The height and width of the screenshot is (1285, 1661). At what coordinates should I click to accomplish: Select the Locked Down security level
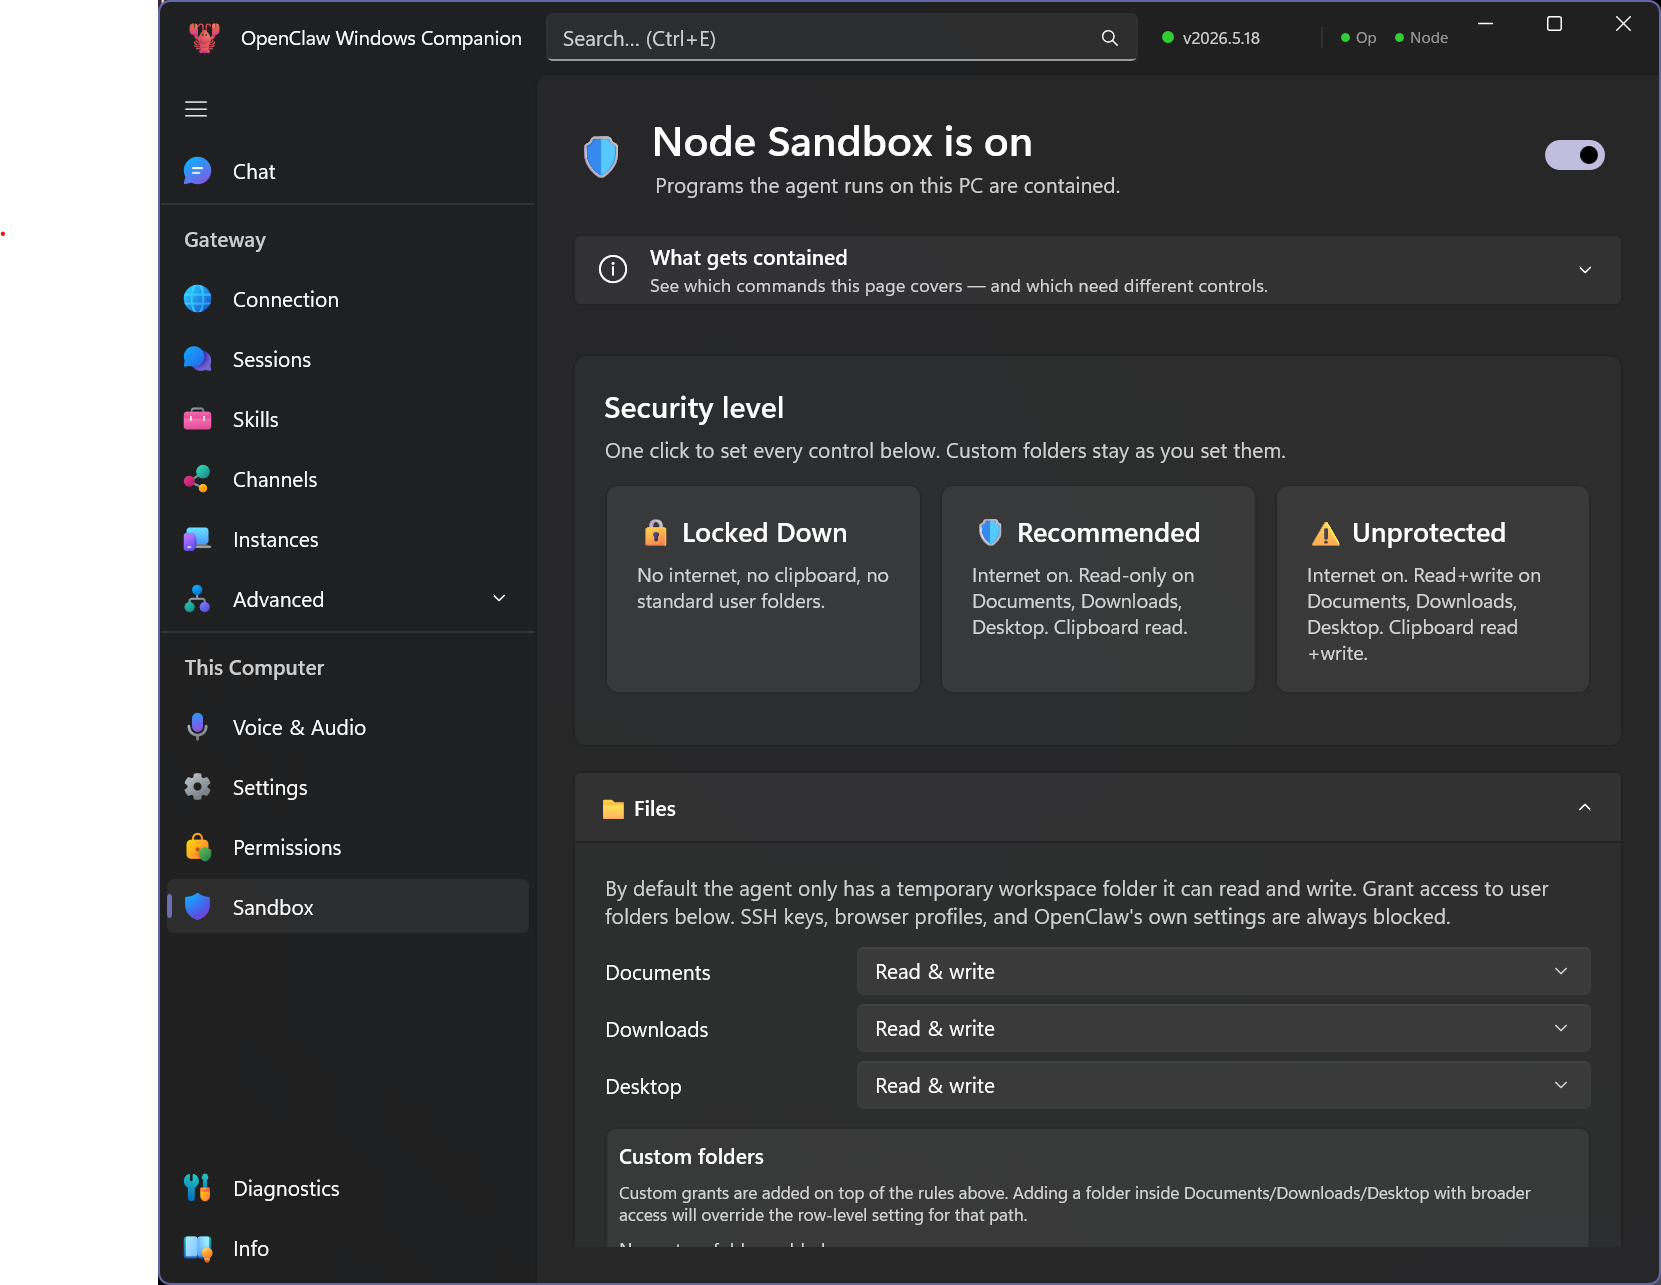(763, 589)
